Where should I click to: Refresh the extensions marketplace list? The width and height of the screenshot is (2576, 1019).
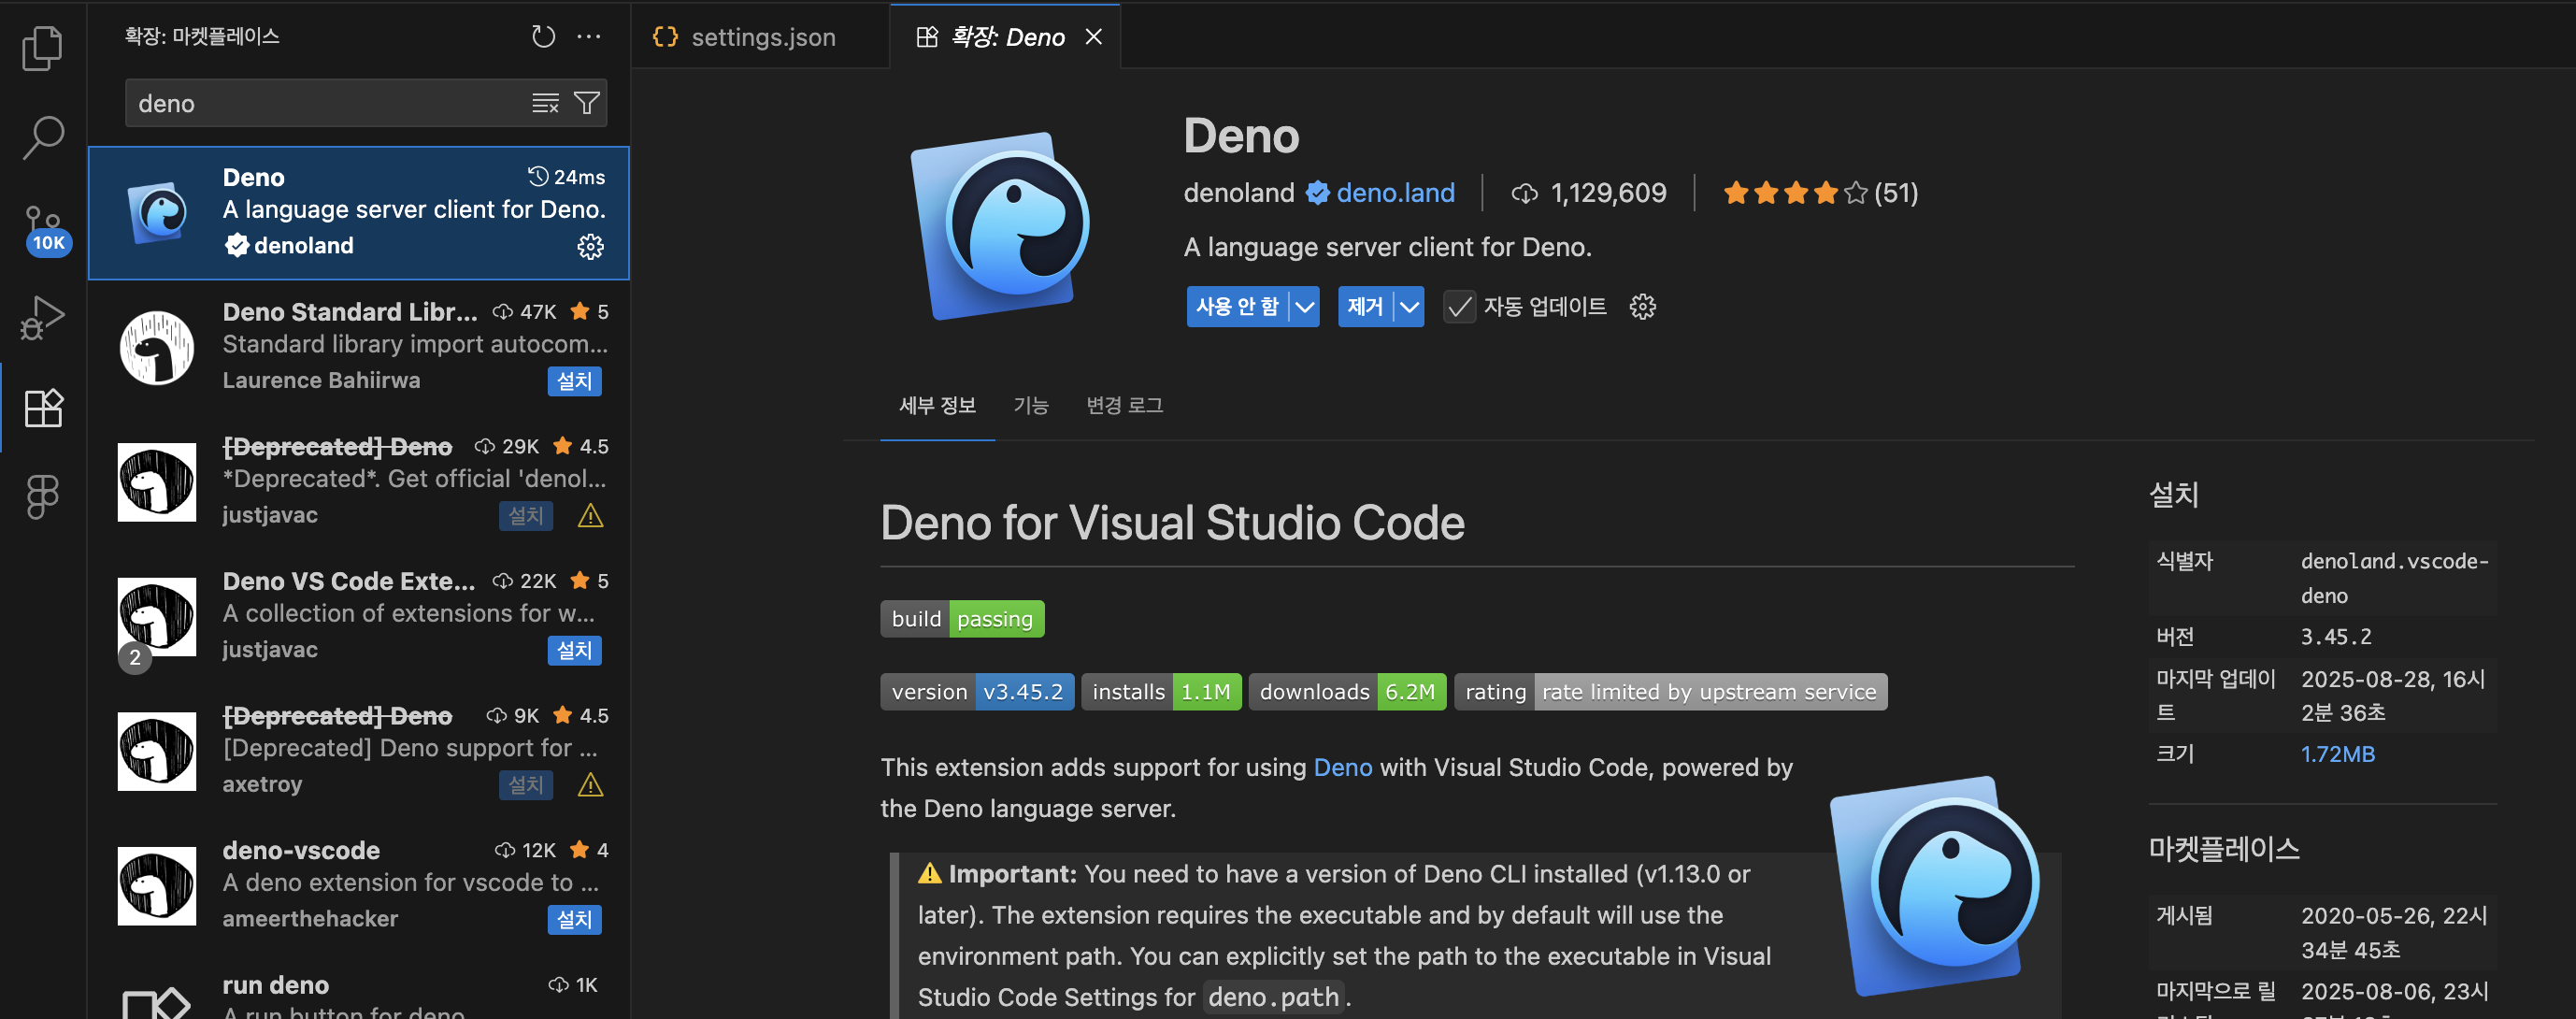pos(543,37)
